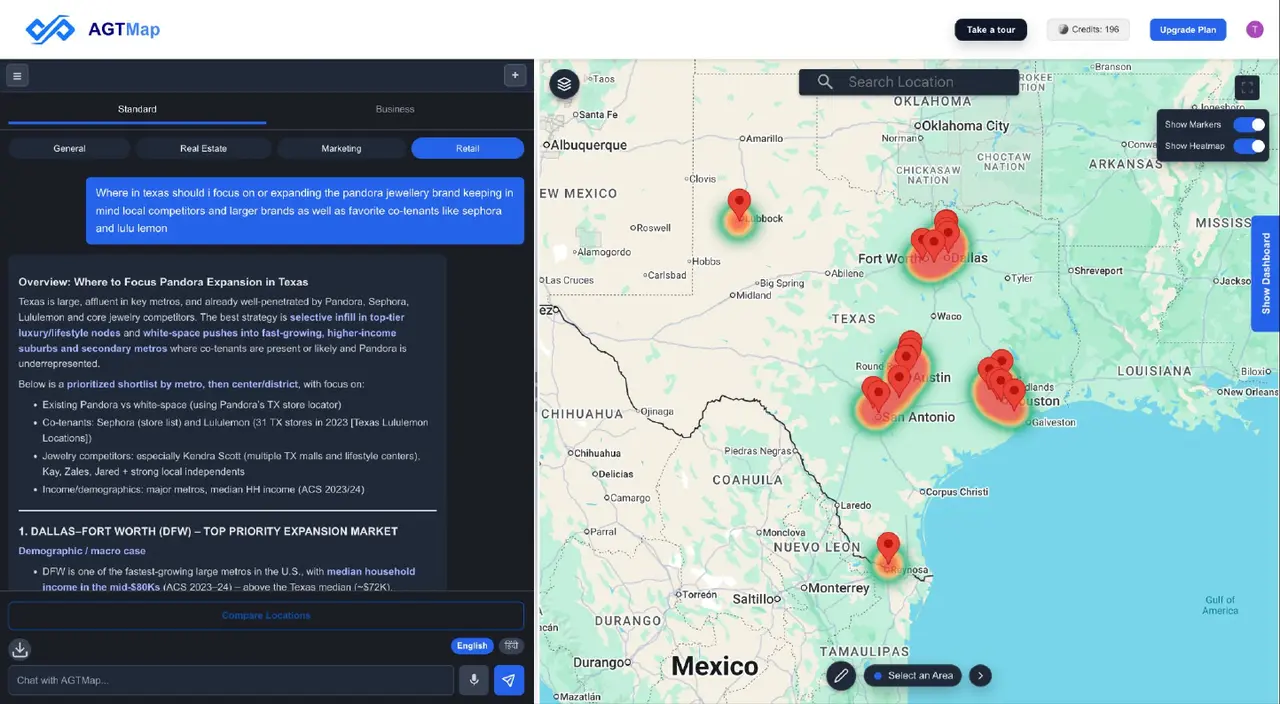Open the Show Dashboard side panel

tap(1266, 273)
